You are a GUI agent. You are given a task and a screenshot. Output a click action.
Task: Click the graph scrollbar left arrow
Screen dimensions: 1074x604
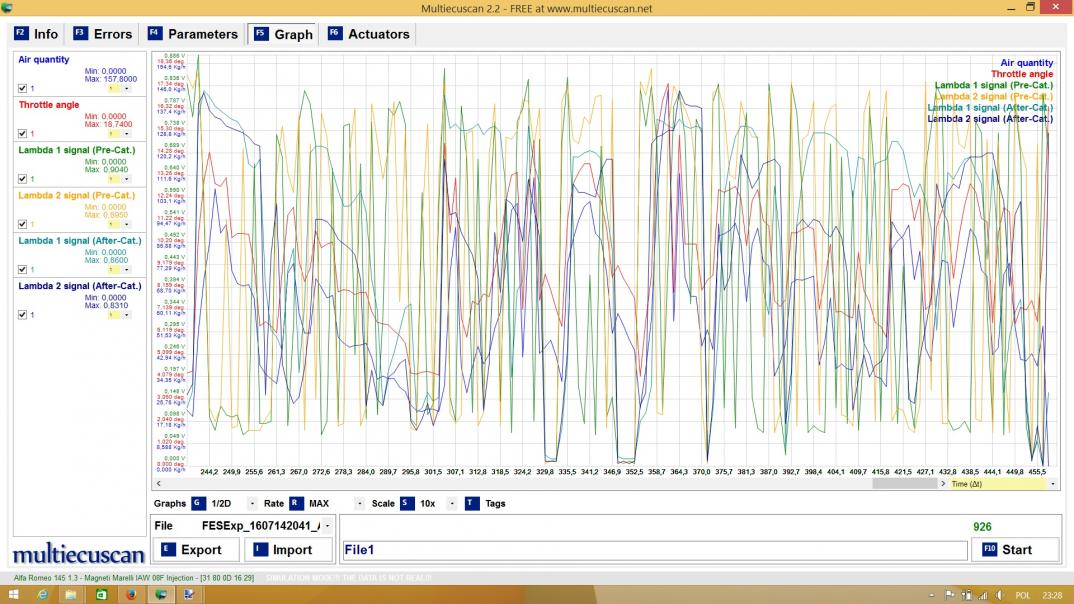pos(159,483)
